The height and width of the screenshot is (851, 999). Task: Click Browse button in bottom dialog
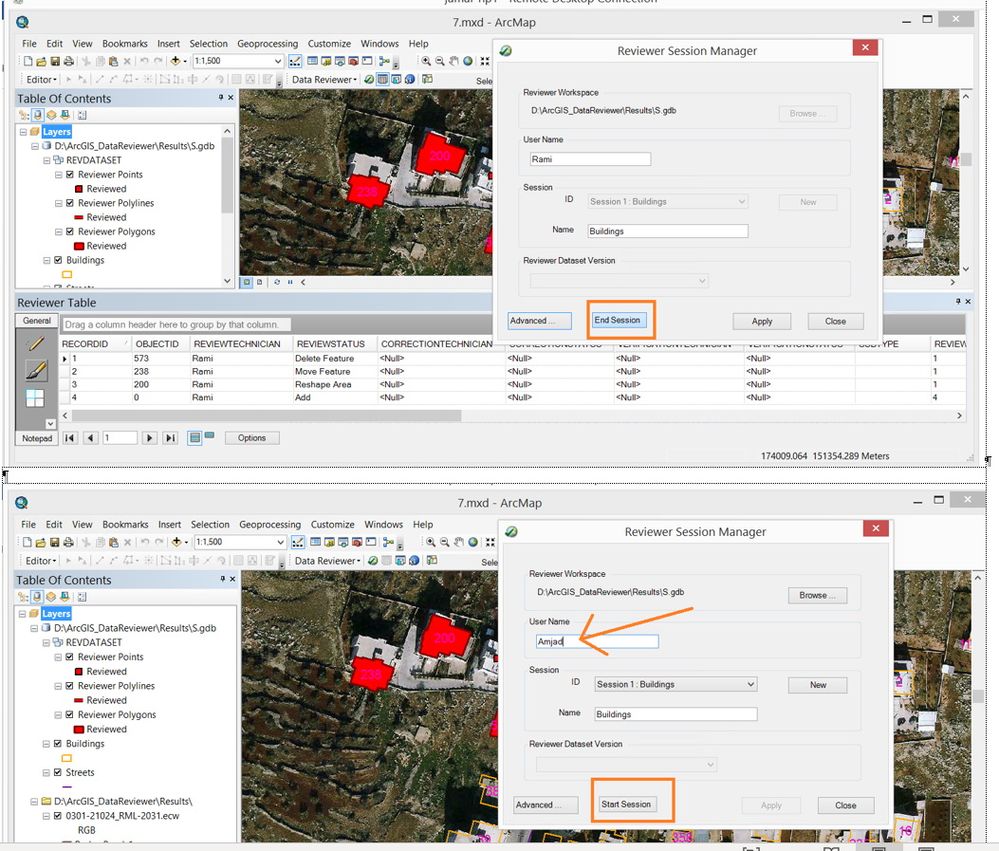817,595
